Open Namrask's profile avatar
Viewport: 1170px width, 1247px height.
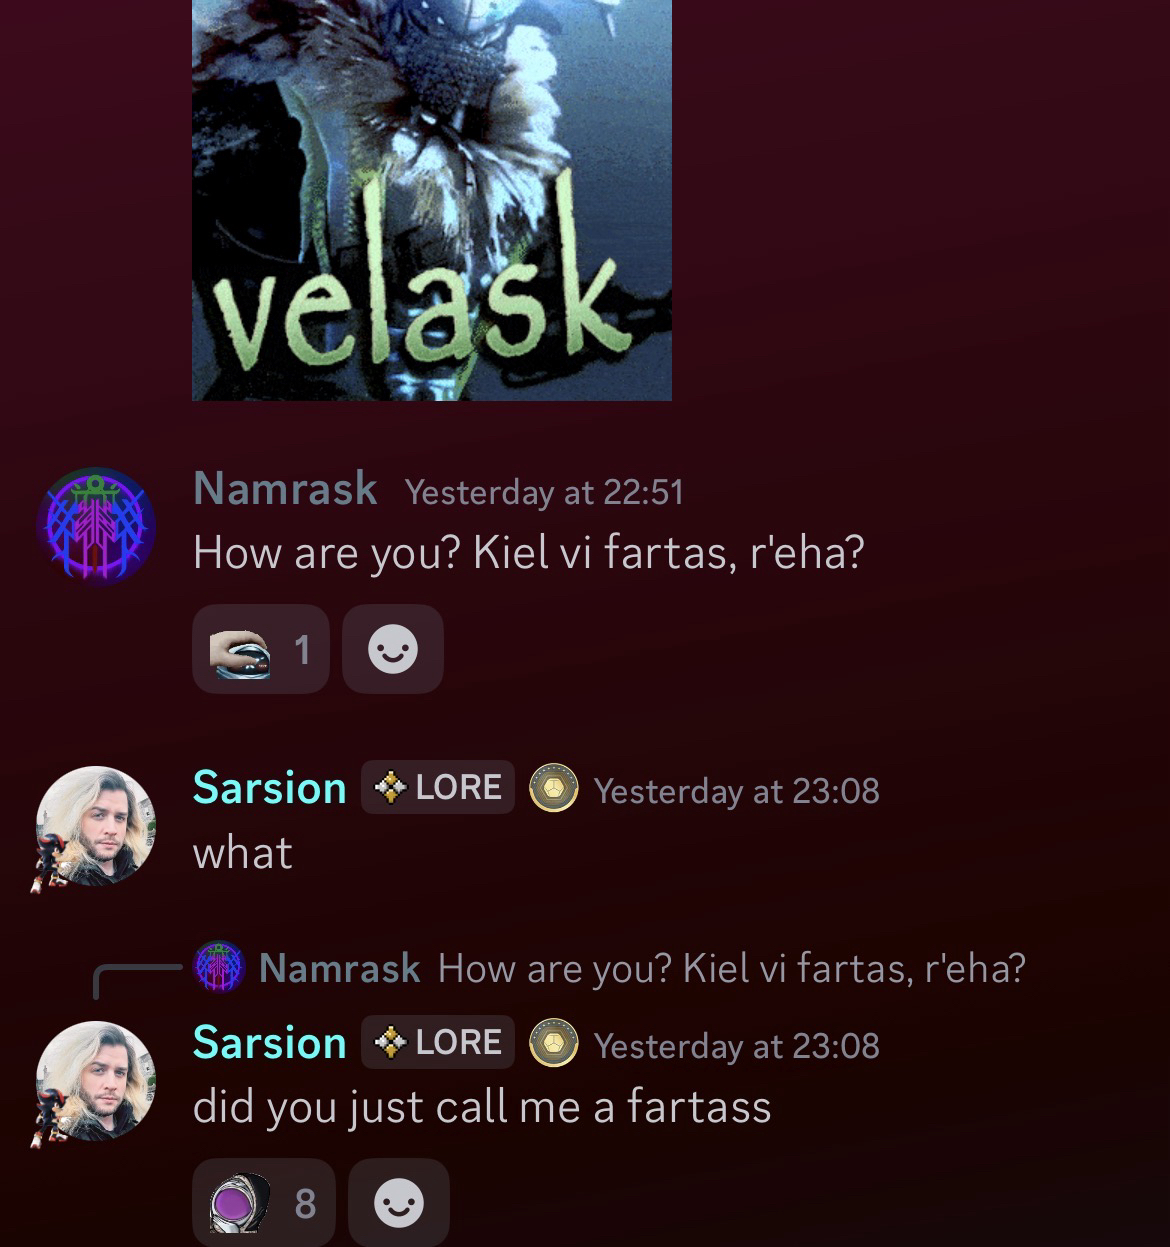(96, 526)
